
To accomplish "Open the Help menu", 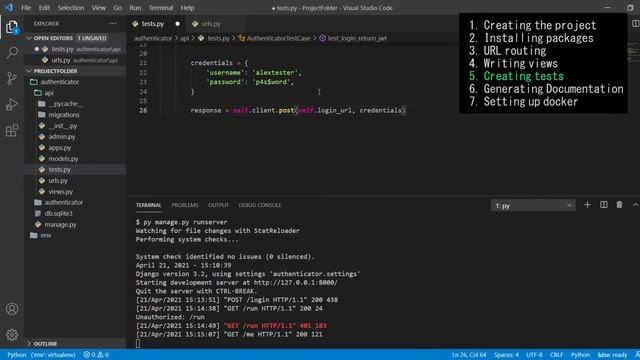I will point(187,8).
